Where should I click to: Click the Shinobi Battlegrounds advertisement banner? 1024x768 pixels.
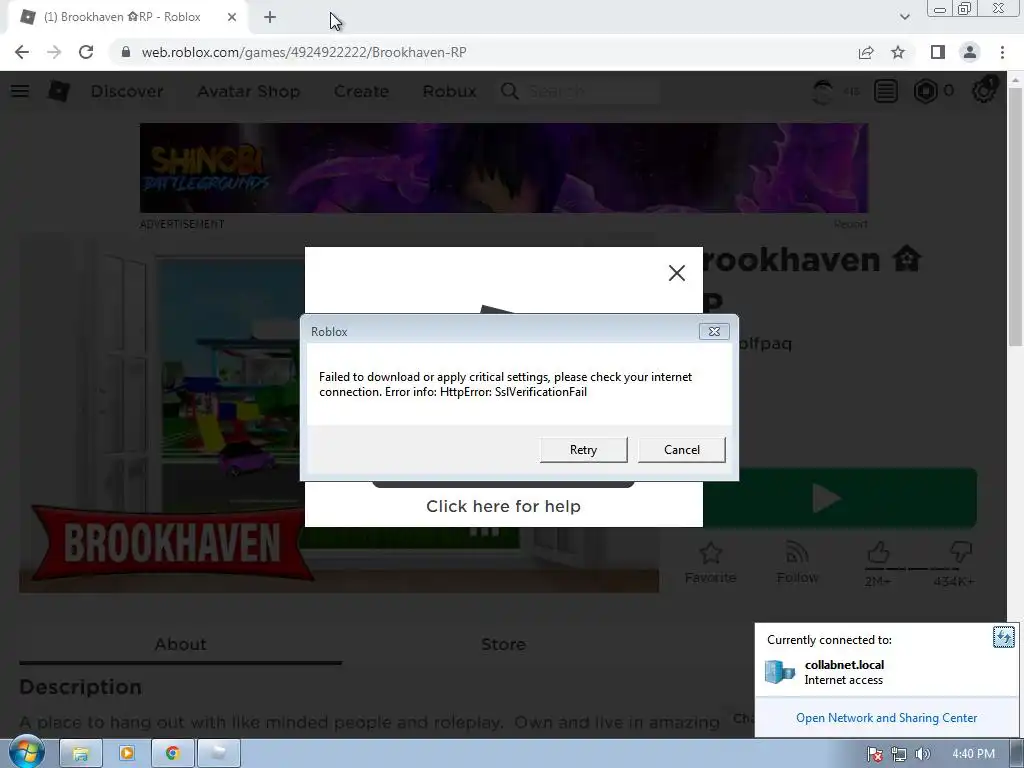click(504, 168)
